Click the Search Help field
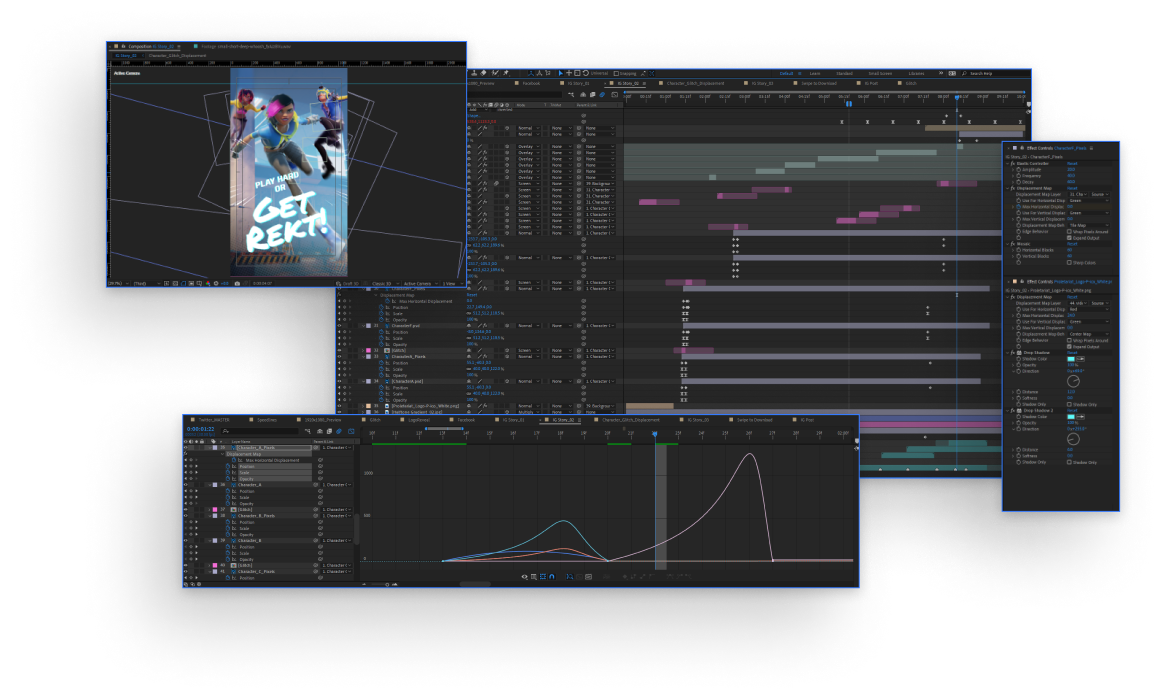1166x698 pixels. pyautogui.click(x=996, y=74)
